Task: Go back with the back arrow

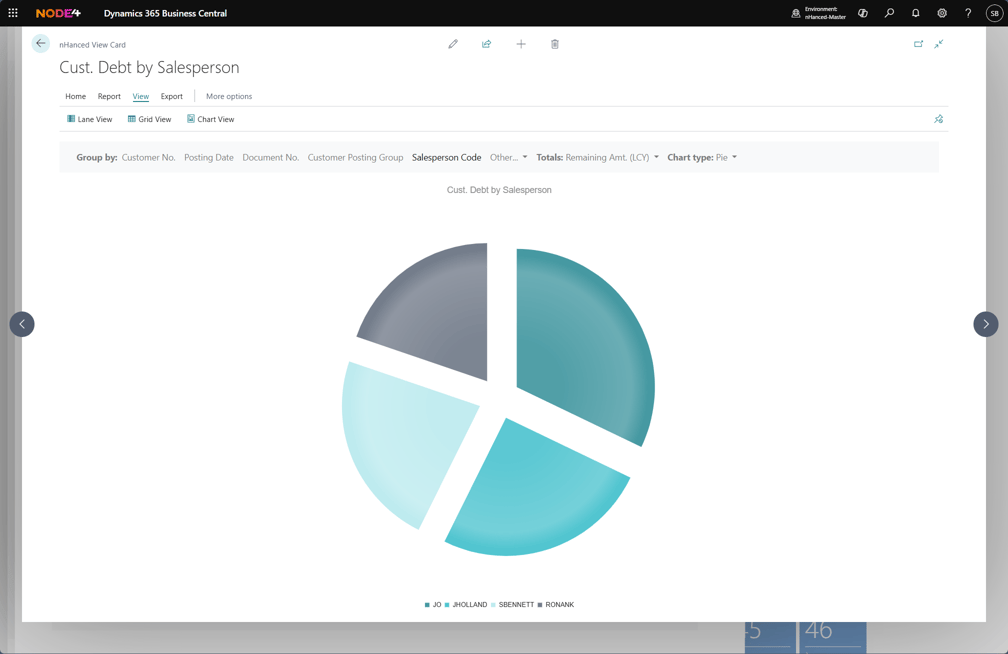Action: 40,44
